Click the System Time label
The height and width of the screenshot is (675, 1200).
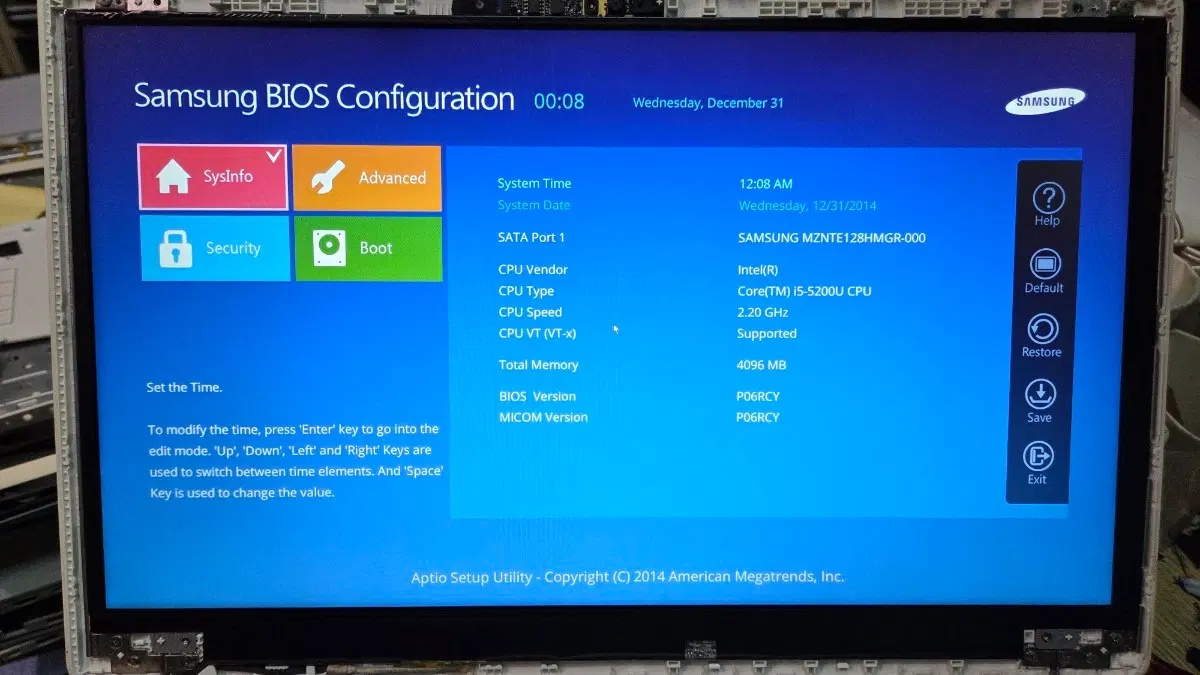(535, 184)
